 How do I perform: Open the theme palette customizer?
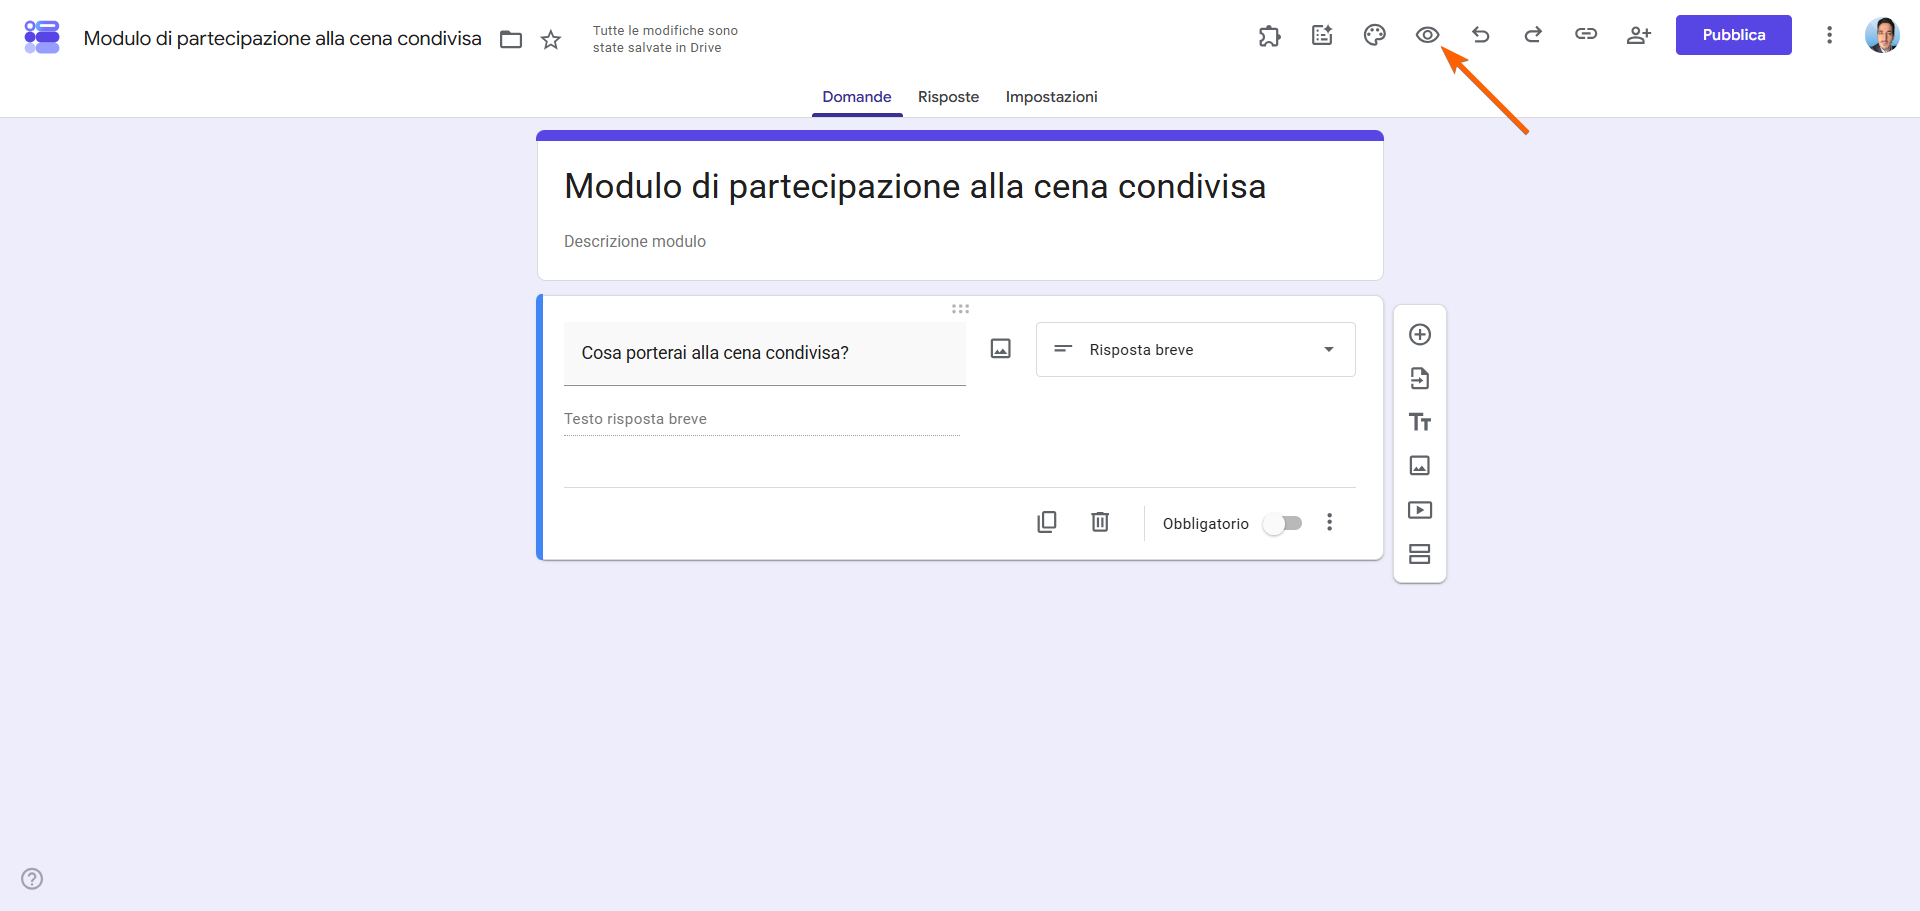1375,35
